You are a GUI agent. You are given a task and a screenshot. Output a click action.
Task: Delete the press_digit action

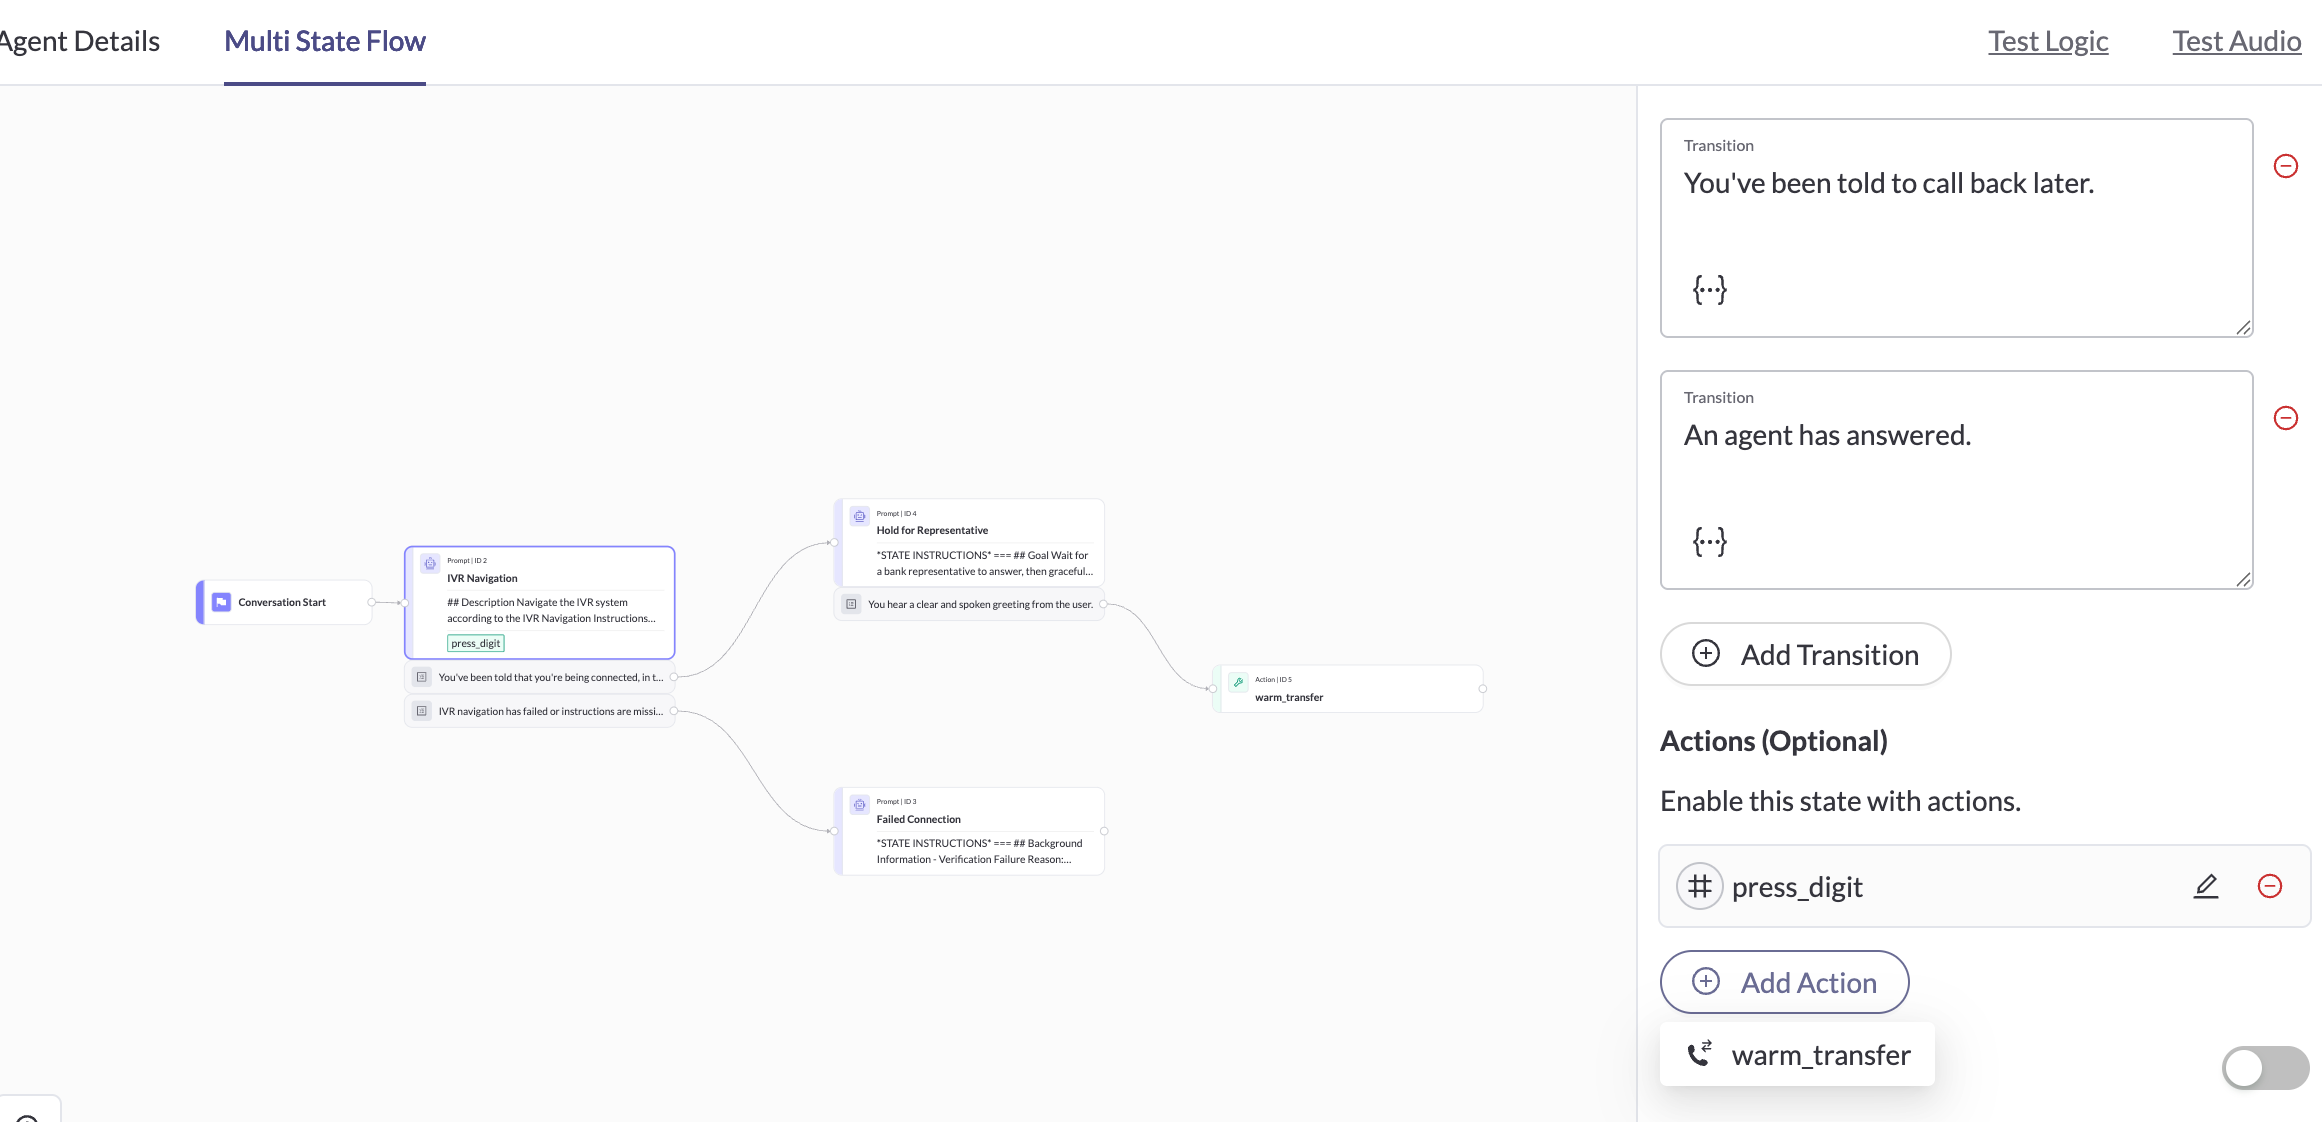[x=2269, y=886]
